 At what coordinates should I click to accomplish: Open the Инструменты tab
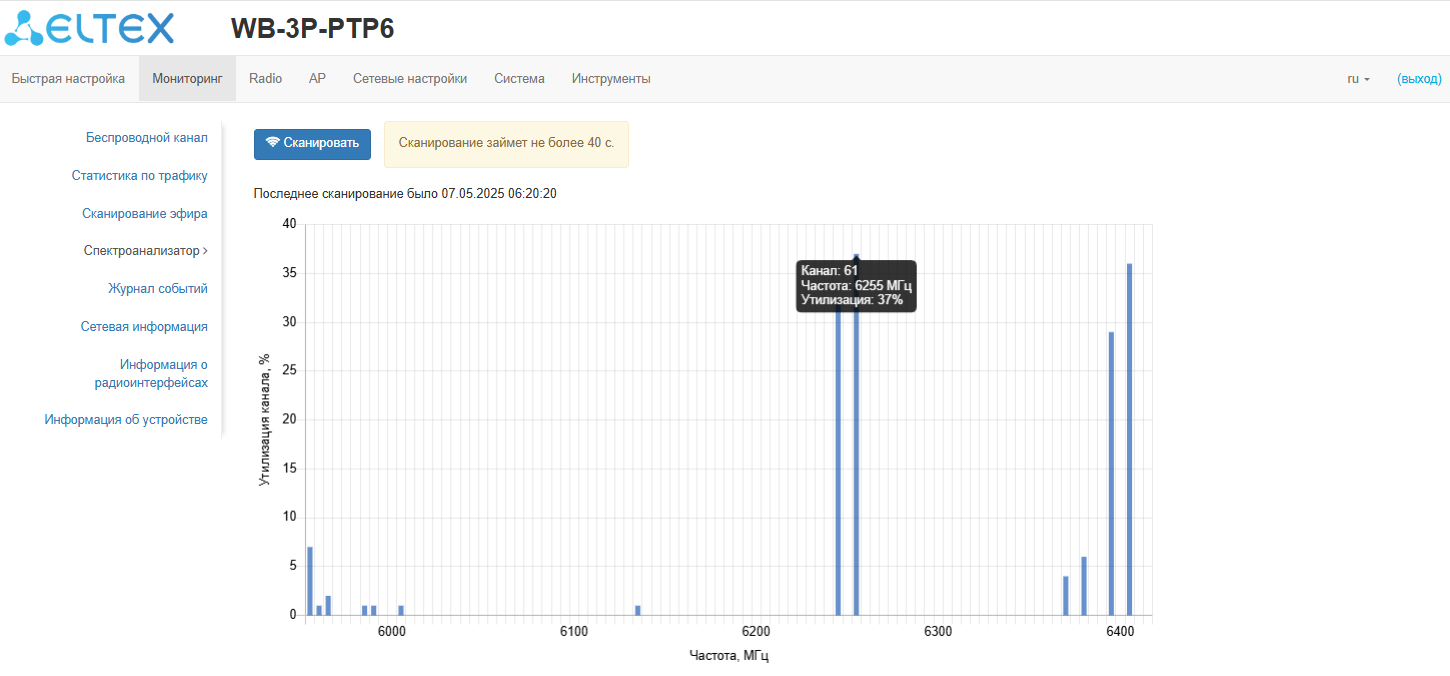611,79
